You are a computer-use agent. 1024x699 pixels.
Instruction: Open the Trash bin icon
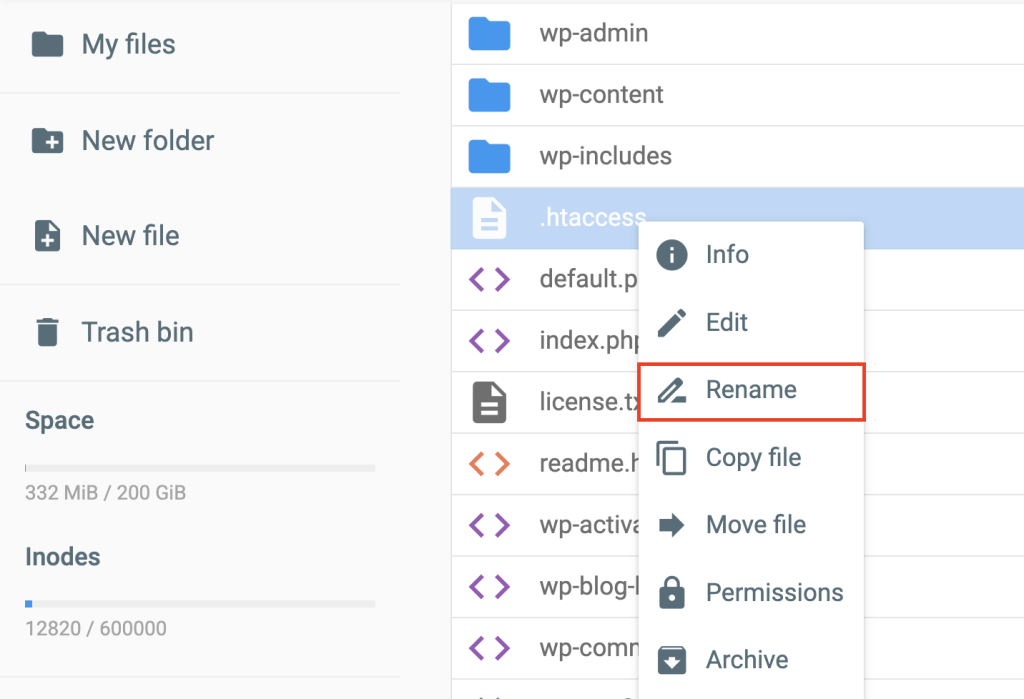point(47,332)
